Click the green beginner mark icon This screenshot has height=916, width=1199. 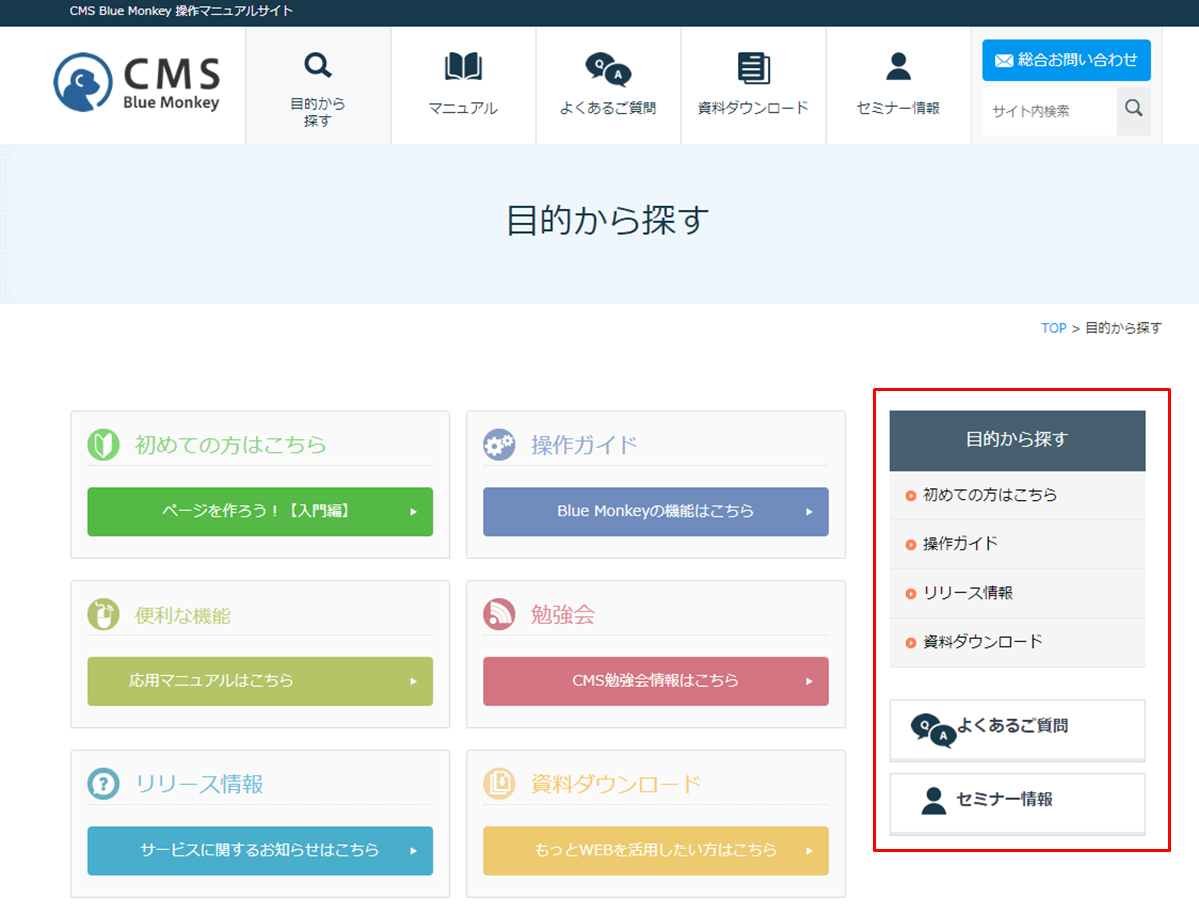click(x=103, y=445)
